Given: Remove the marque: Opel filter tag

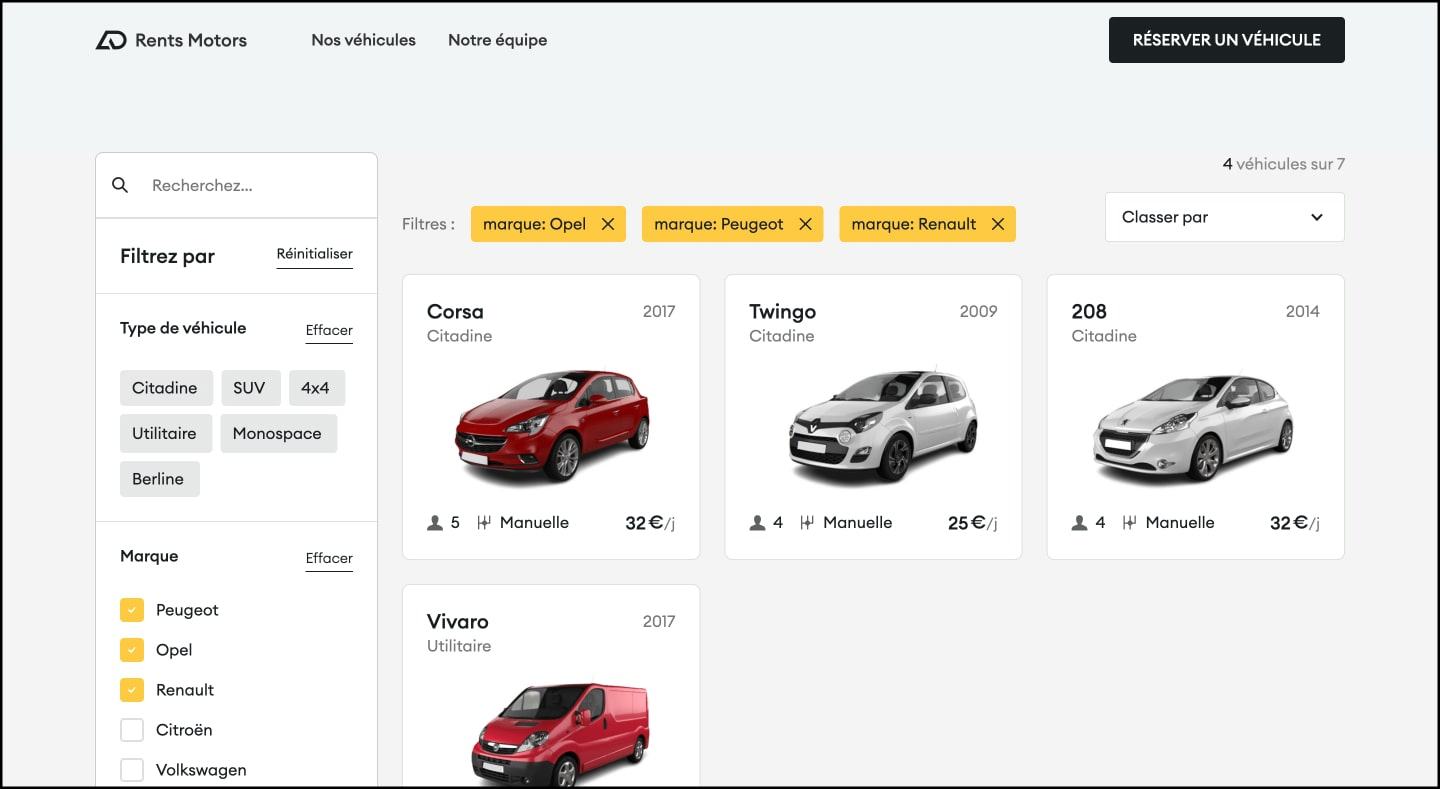Looking at the screenshot, I should coord(607,224).
